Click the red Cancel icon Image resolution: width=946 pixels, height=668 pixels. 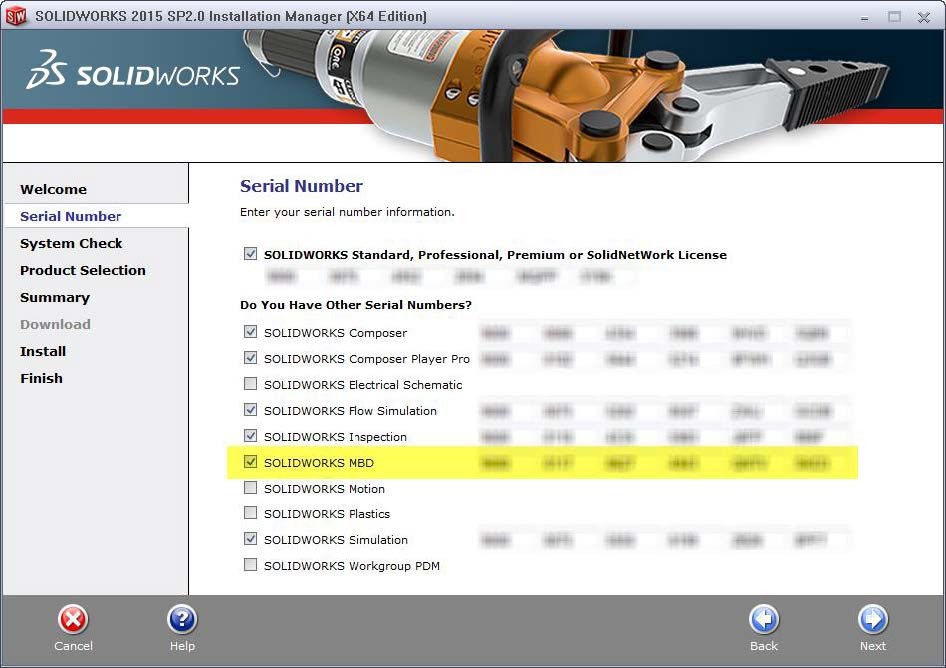pyautogui.click(x=73, y=620)
